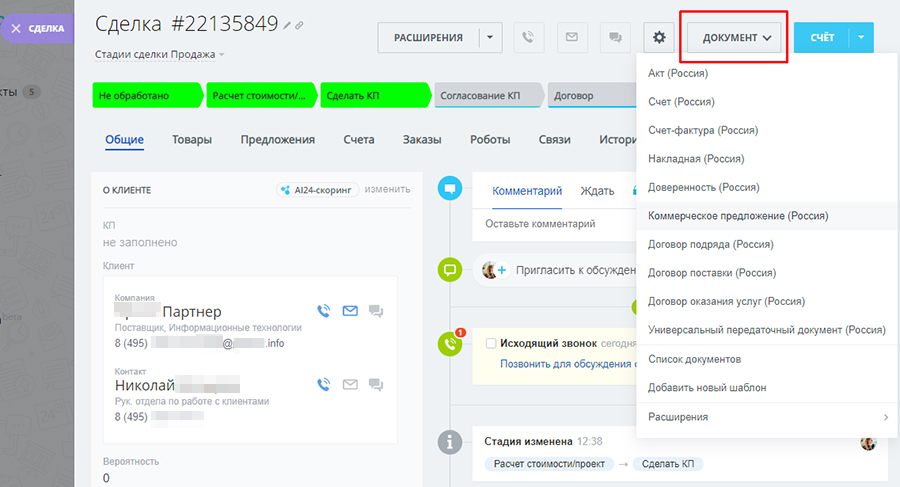
Task: Open the Счёт button dropdown arrow
Action: [861, 37]
